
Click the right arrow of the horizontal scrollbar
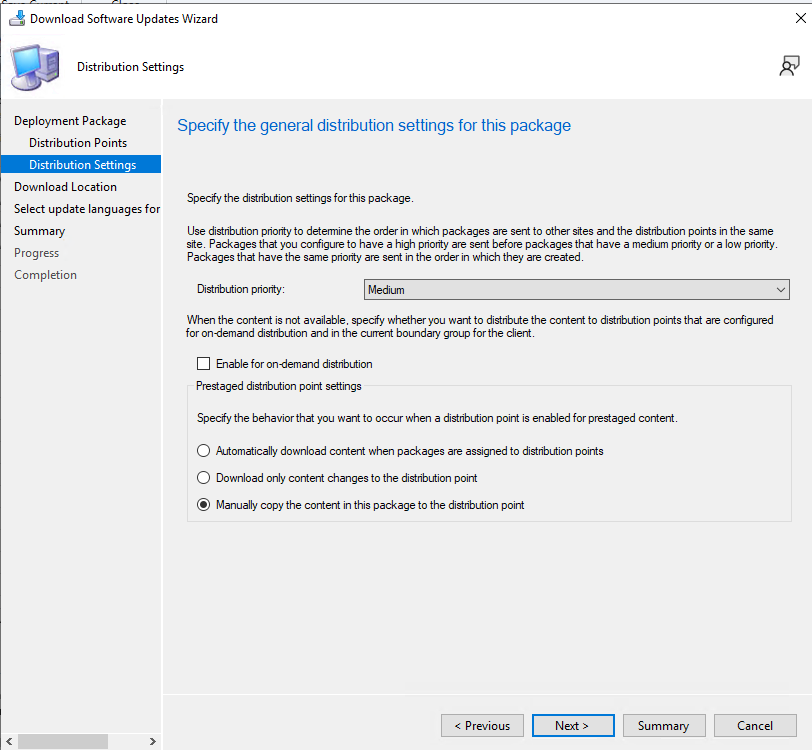click(152, 741)
